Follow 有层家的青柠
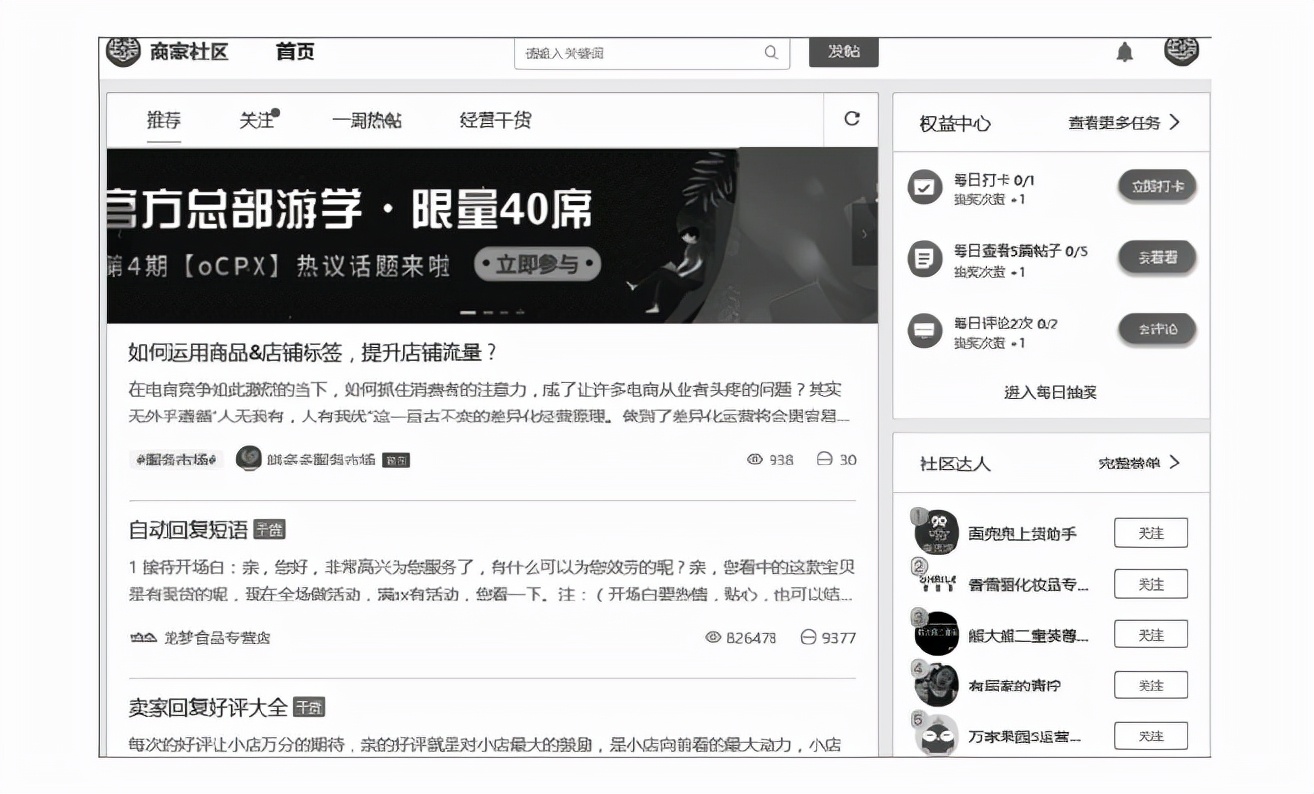This screenshot has width=1314, height=794. 1150,684
